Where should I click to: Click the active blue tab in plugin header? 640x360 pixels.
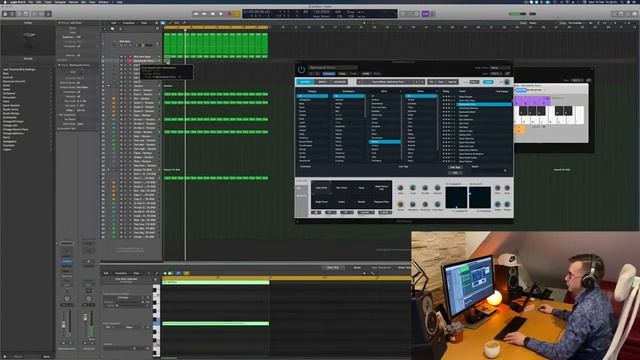tap(305, 82)
